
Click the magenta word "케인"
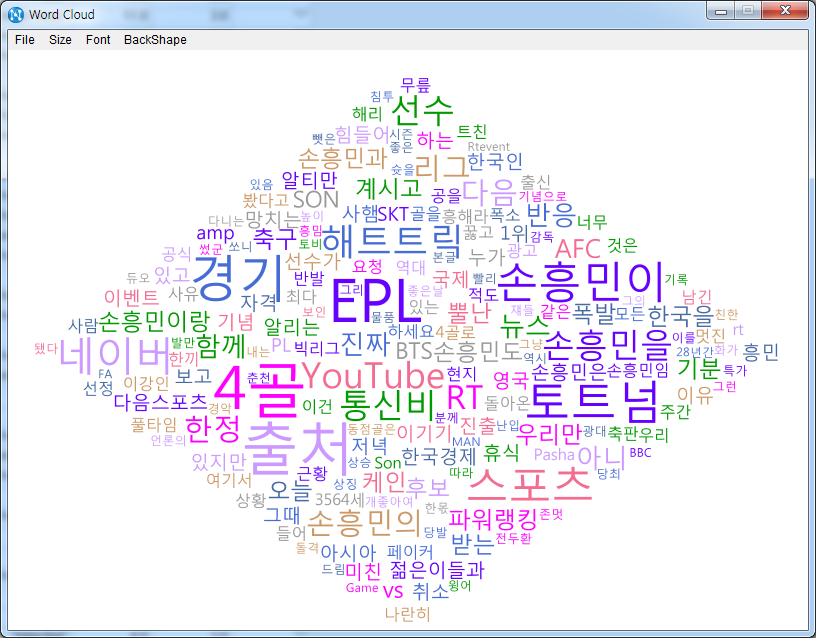(384, 482)
